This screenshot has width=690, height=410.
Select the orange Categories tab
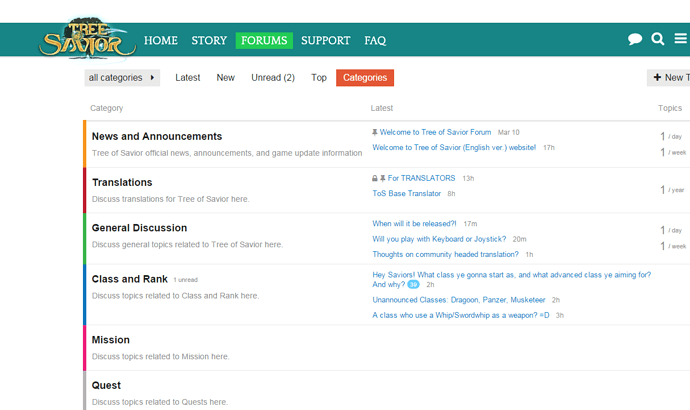[x=365, y=78]
